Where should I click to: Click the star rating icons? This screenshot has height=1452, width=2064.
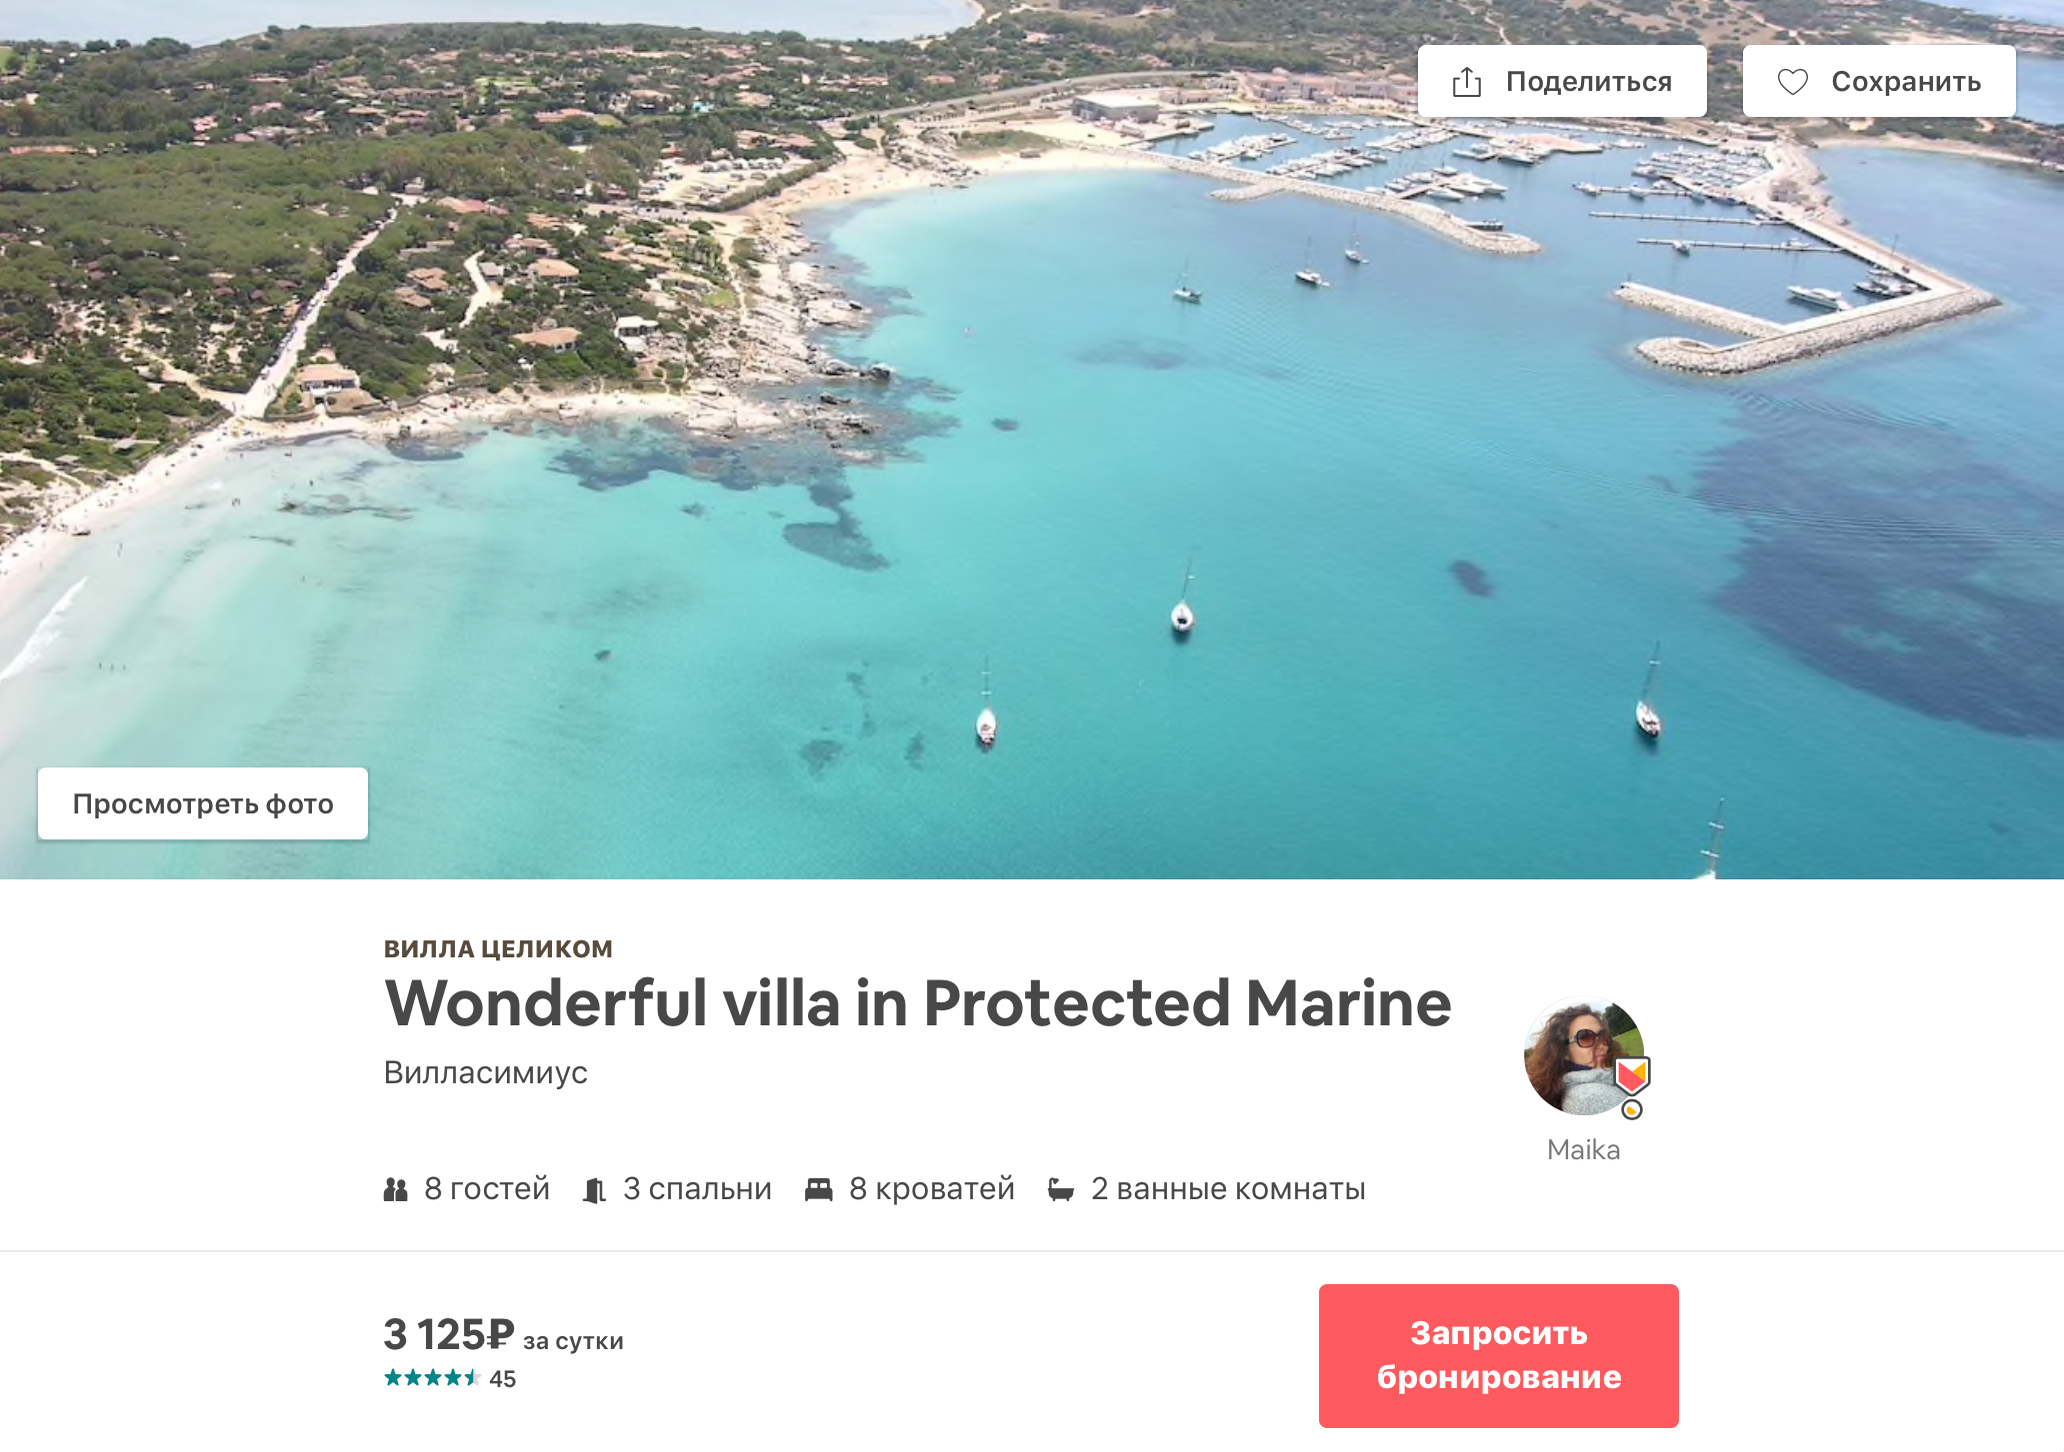432,1378
